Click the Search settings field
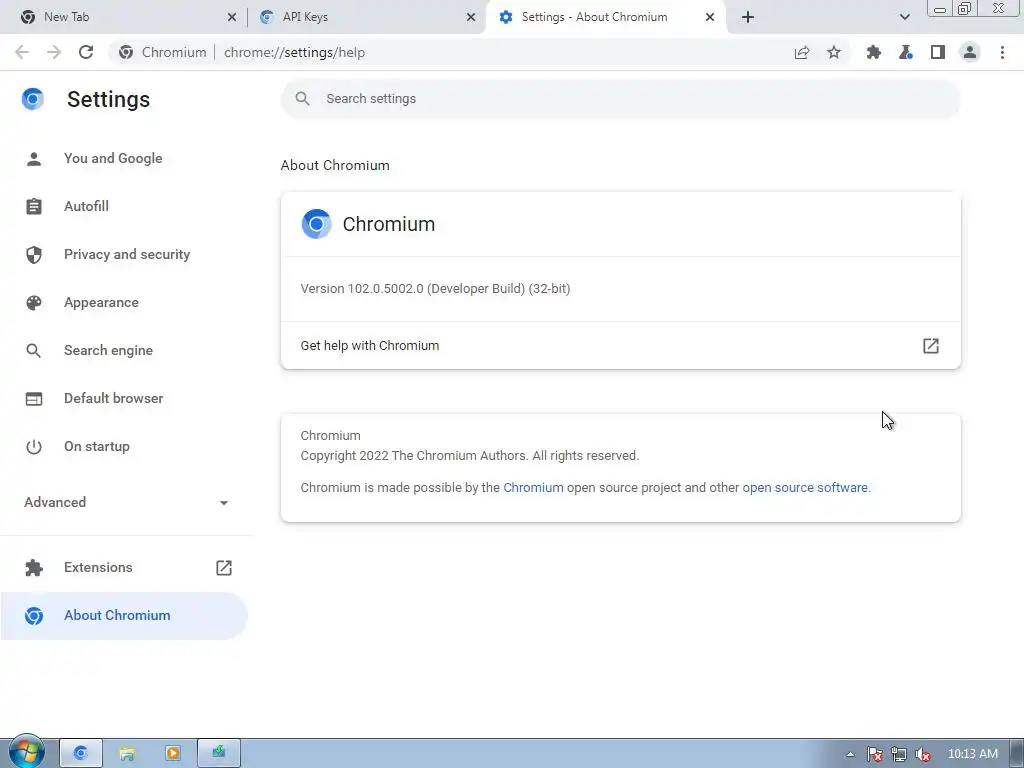 620,99
